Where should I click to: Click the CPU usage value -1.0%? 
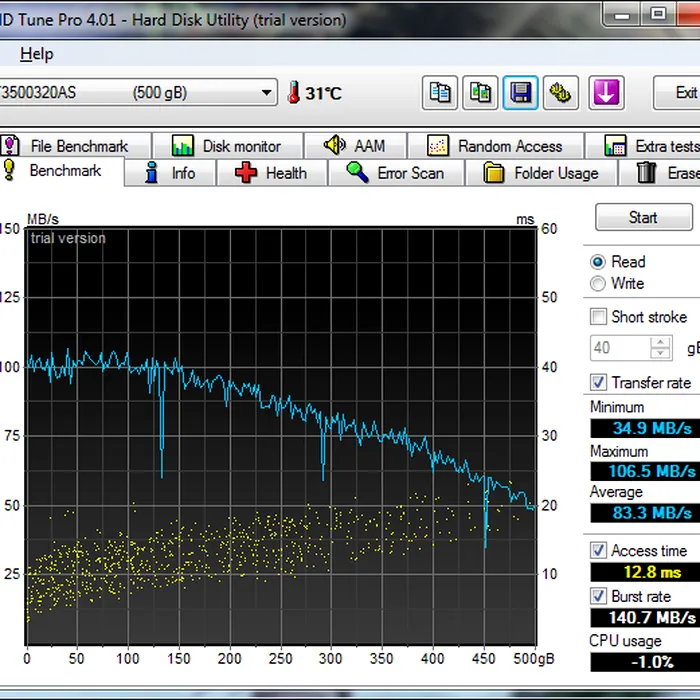(x=646, y=662)
